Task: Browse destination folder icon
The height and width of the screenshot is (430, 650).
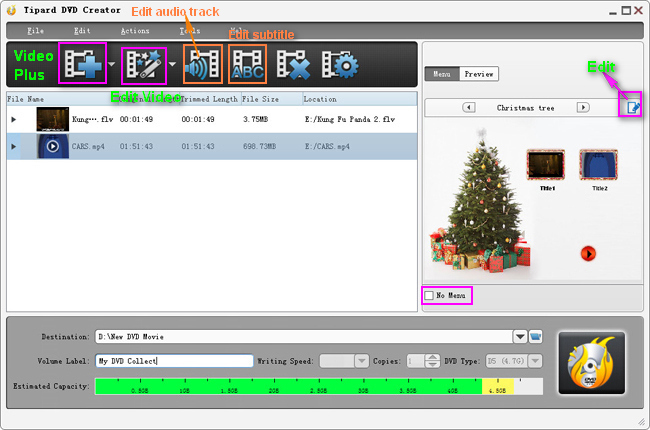Action: click(536, 336)
